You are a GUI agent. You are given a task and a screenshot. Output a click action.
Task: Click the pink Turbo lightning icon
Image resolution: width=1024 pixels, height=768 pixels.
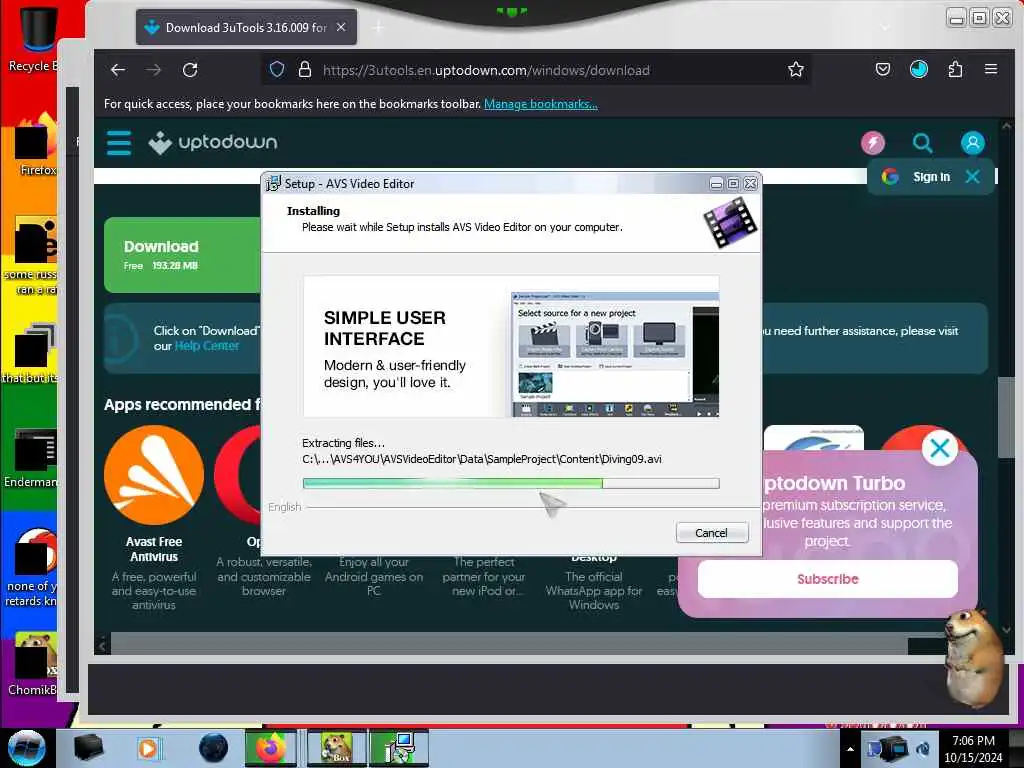pyautogui.click(x=872, y=142)
